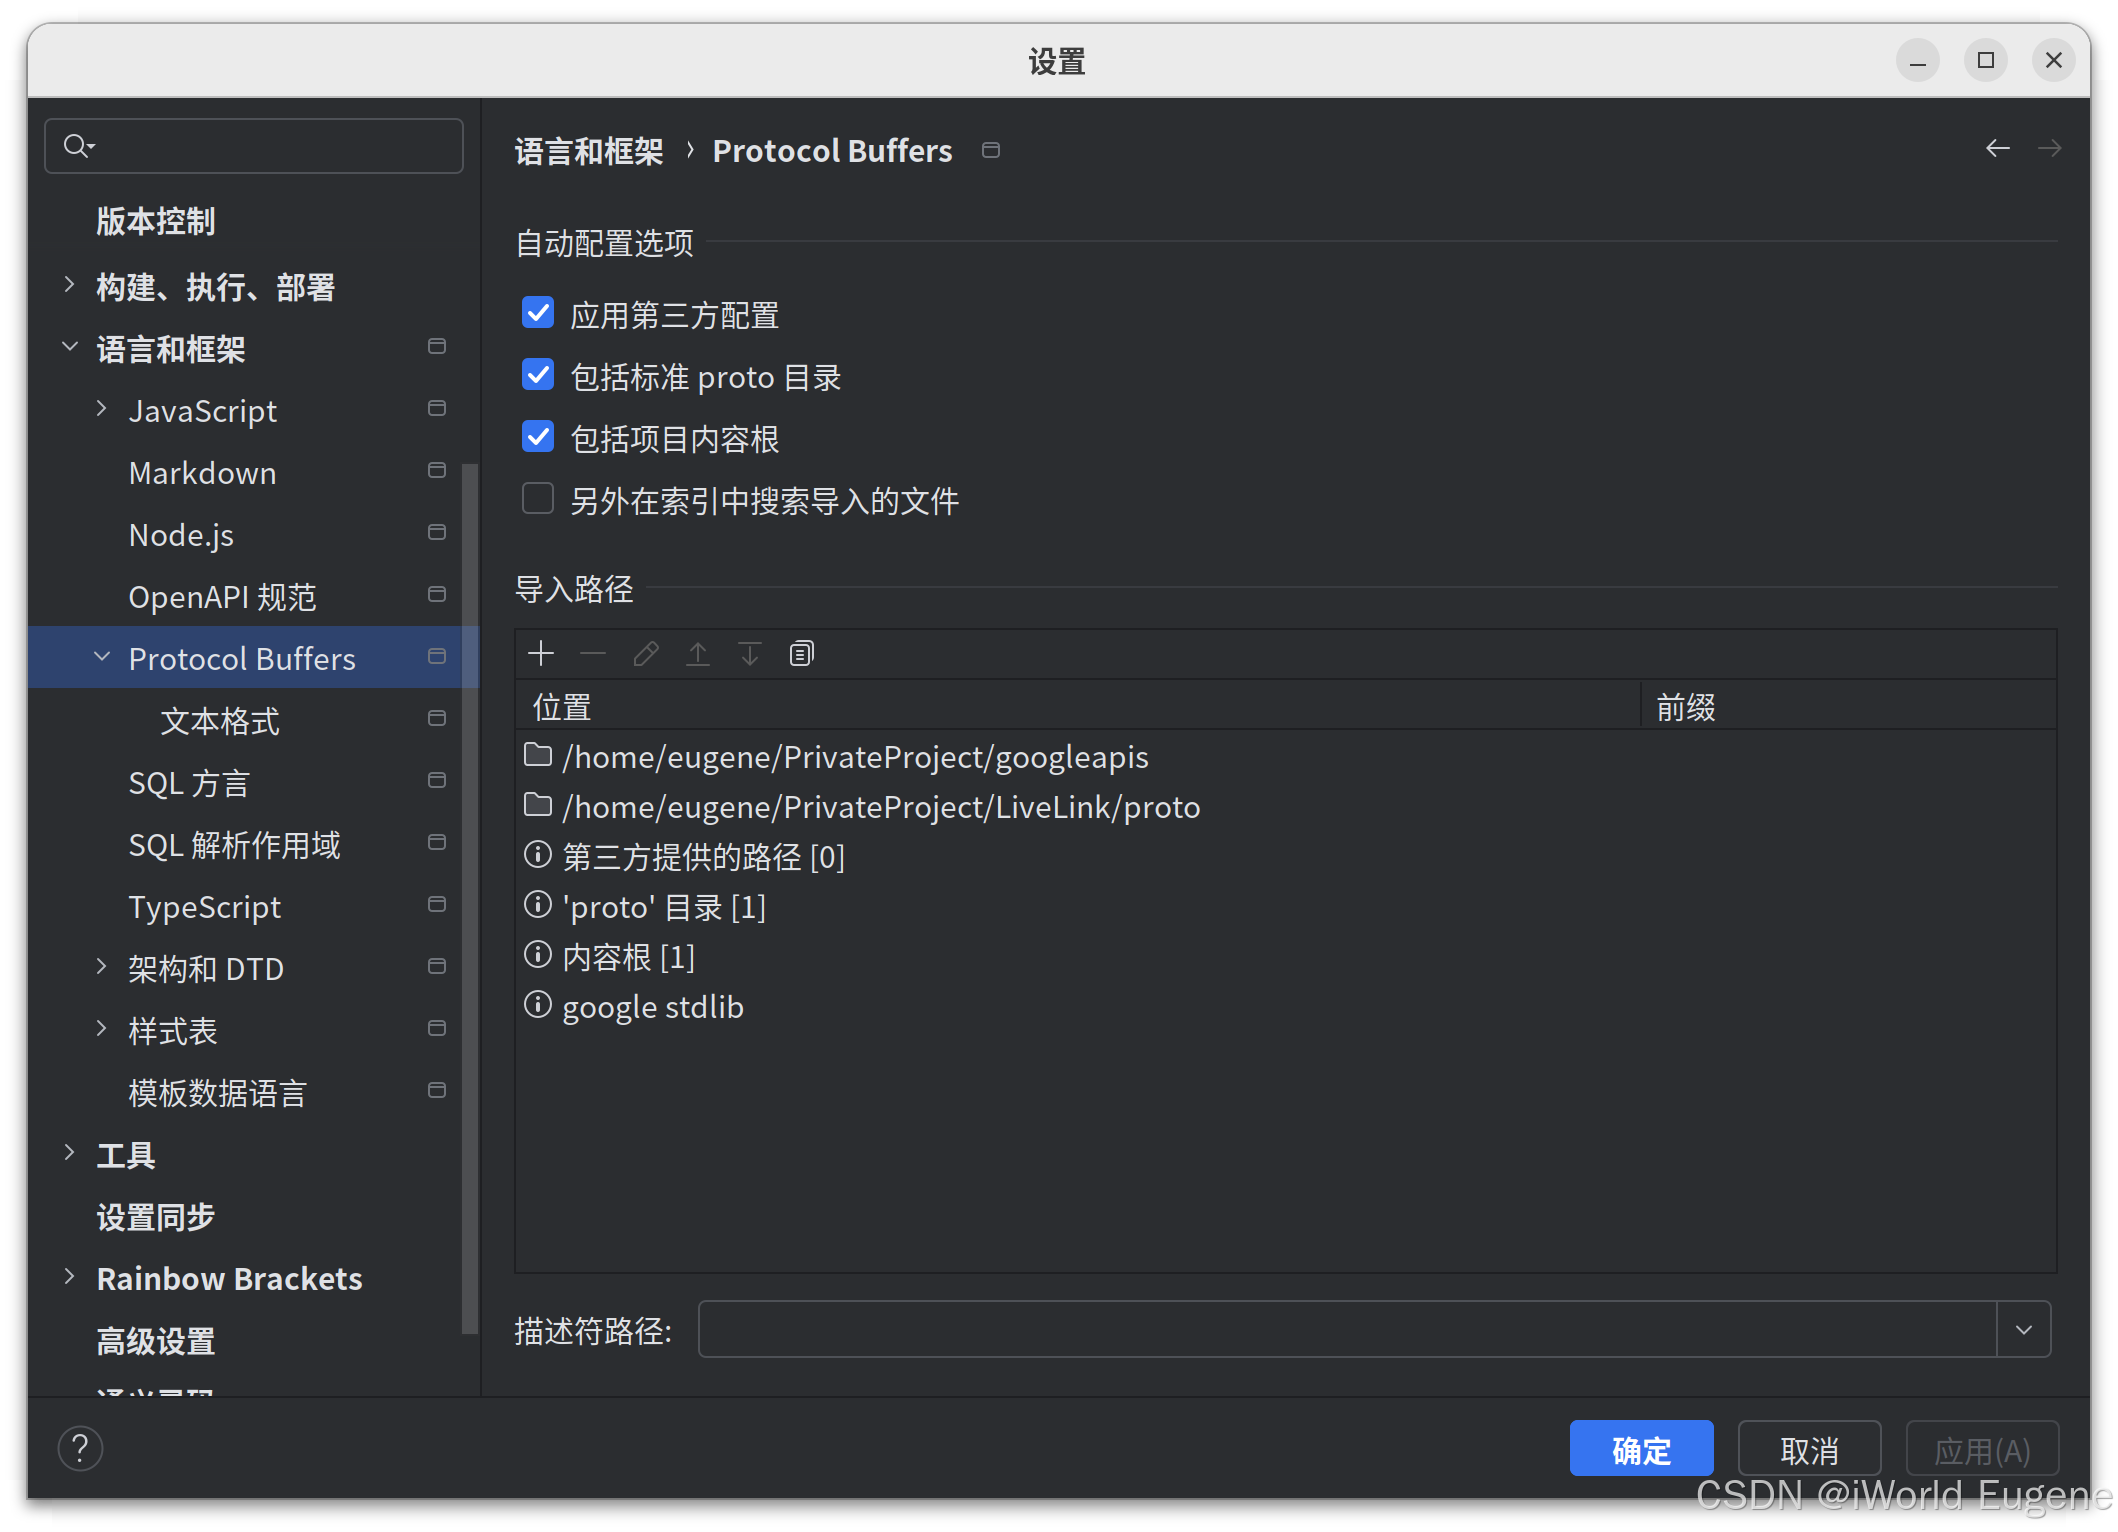
Task: Open the 描述符路径 dropdown
Action: [x=2024, y=1329]
